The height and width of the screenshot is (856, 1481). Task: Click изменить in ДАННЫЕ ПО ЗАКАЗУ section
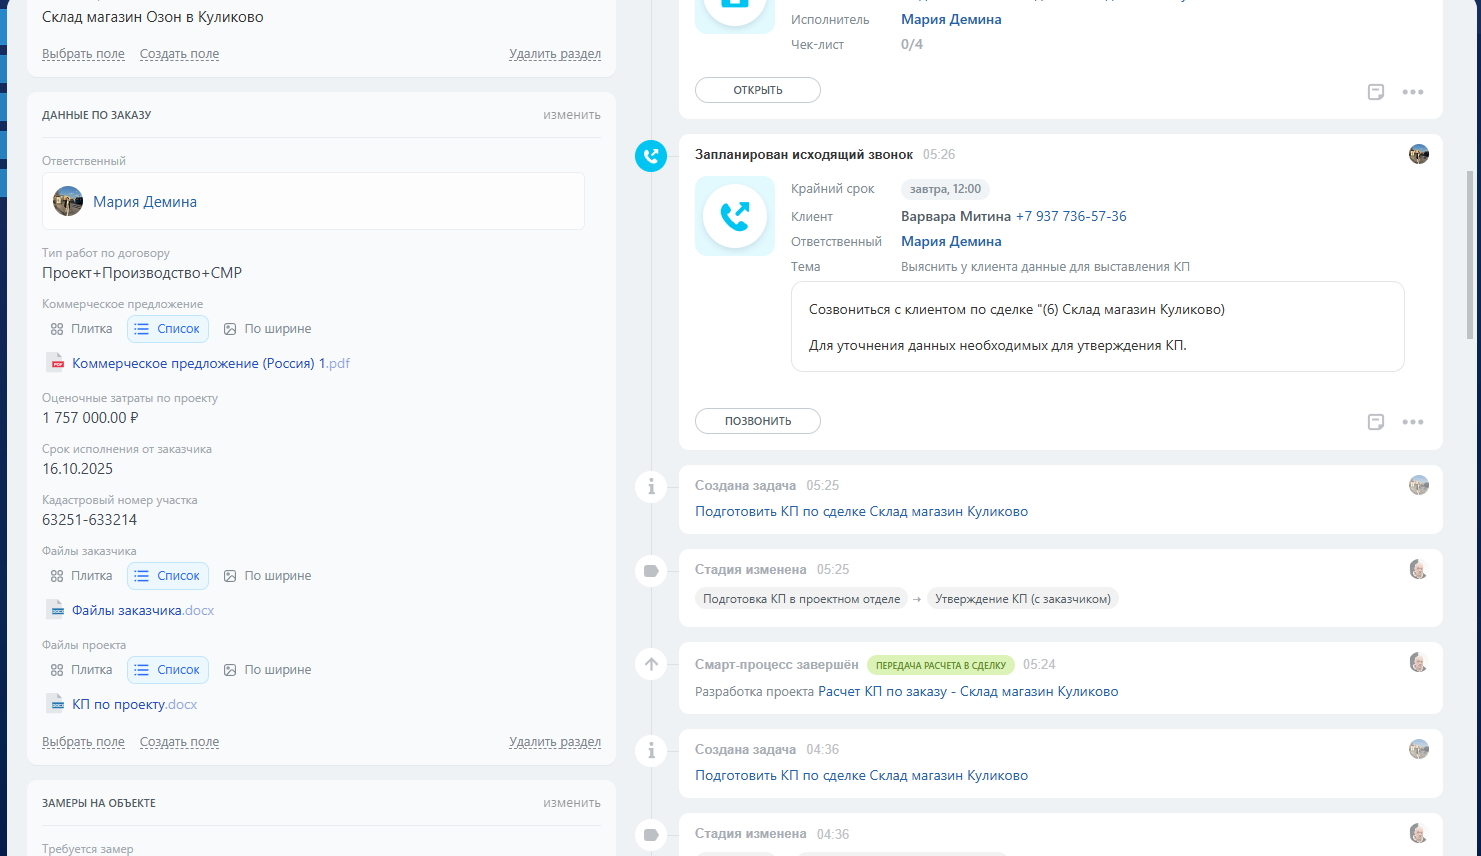click(571, 115)
